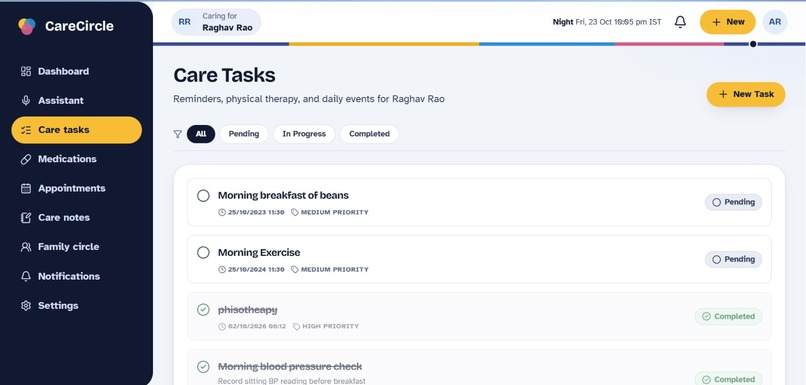The image size is (806, 385).
Task: Click Completed status badge for phisotheapy
Action: click(728, 317)
